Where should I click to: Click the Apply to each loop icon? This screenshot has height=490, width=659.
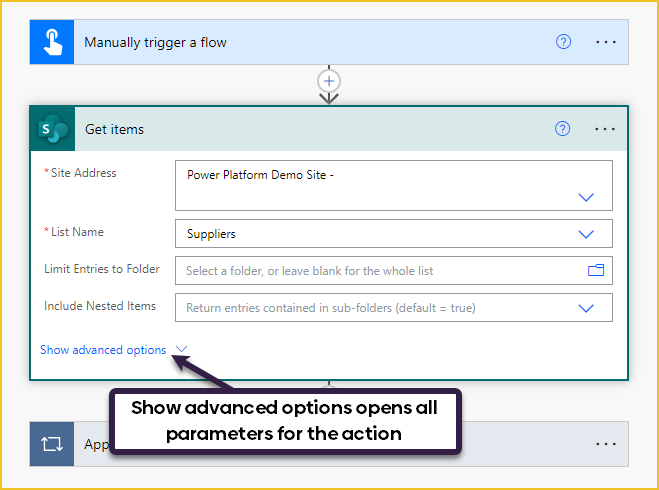[x=52, y=444]
